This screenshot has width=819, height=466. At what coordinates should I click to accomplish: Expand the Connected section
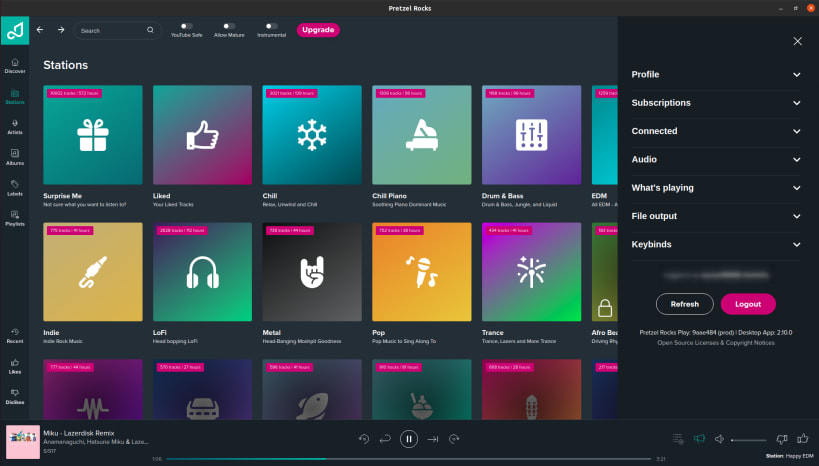point(716,131)
